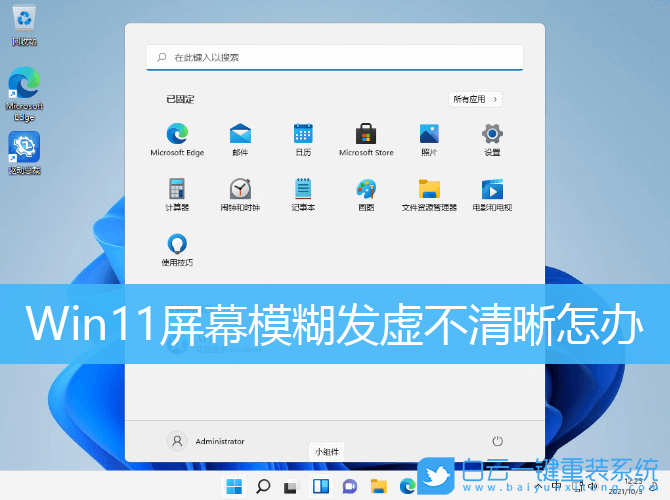Open the Chat taskbar icon
The height and width of the screenshot is (500, 670).
(x=350, y=486)
